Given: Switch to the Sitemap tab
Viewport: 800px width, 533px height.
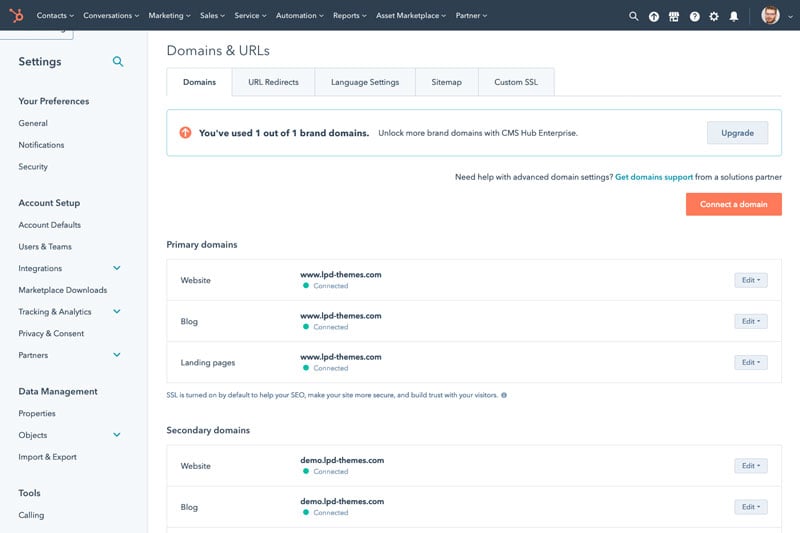Looking at the screenshot, I should point(446,82).
